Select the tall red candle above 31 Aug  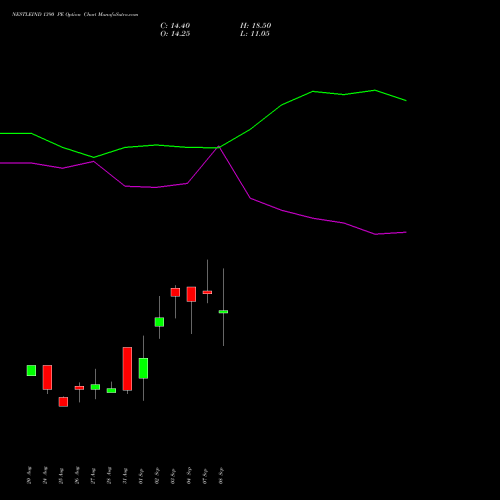[127, 369]
